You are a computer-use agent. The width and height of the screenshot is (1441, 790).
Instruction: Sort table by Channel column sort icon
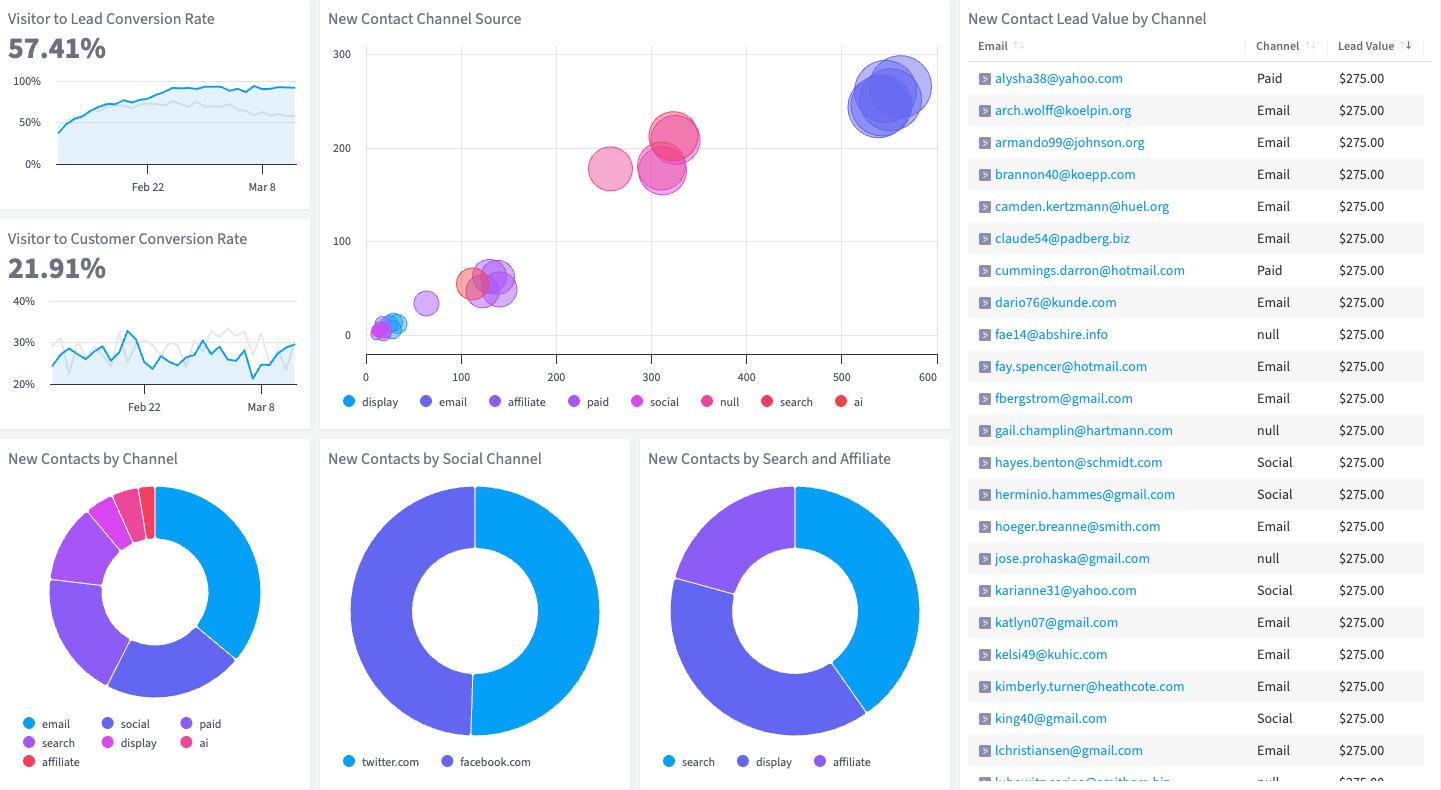[x=1310, y=46]
